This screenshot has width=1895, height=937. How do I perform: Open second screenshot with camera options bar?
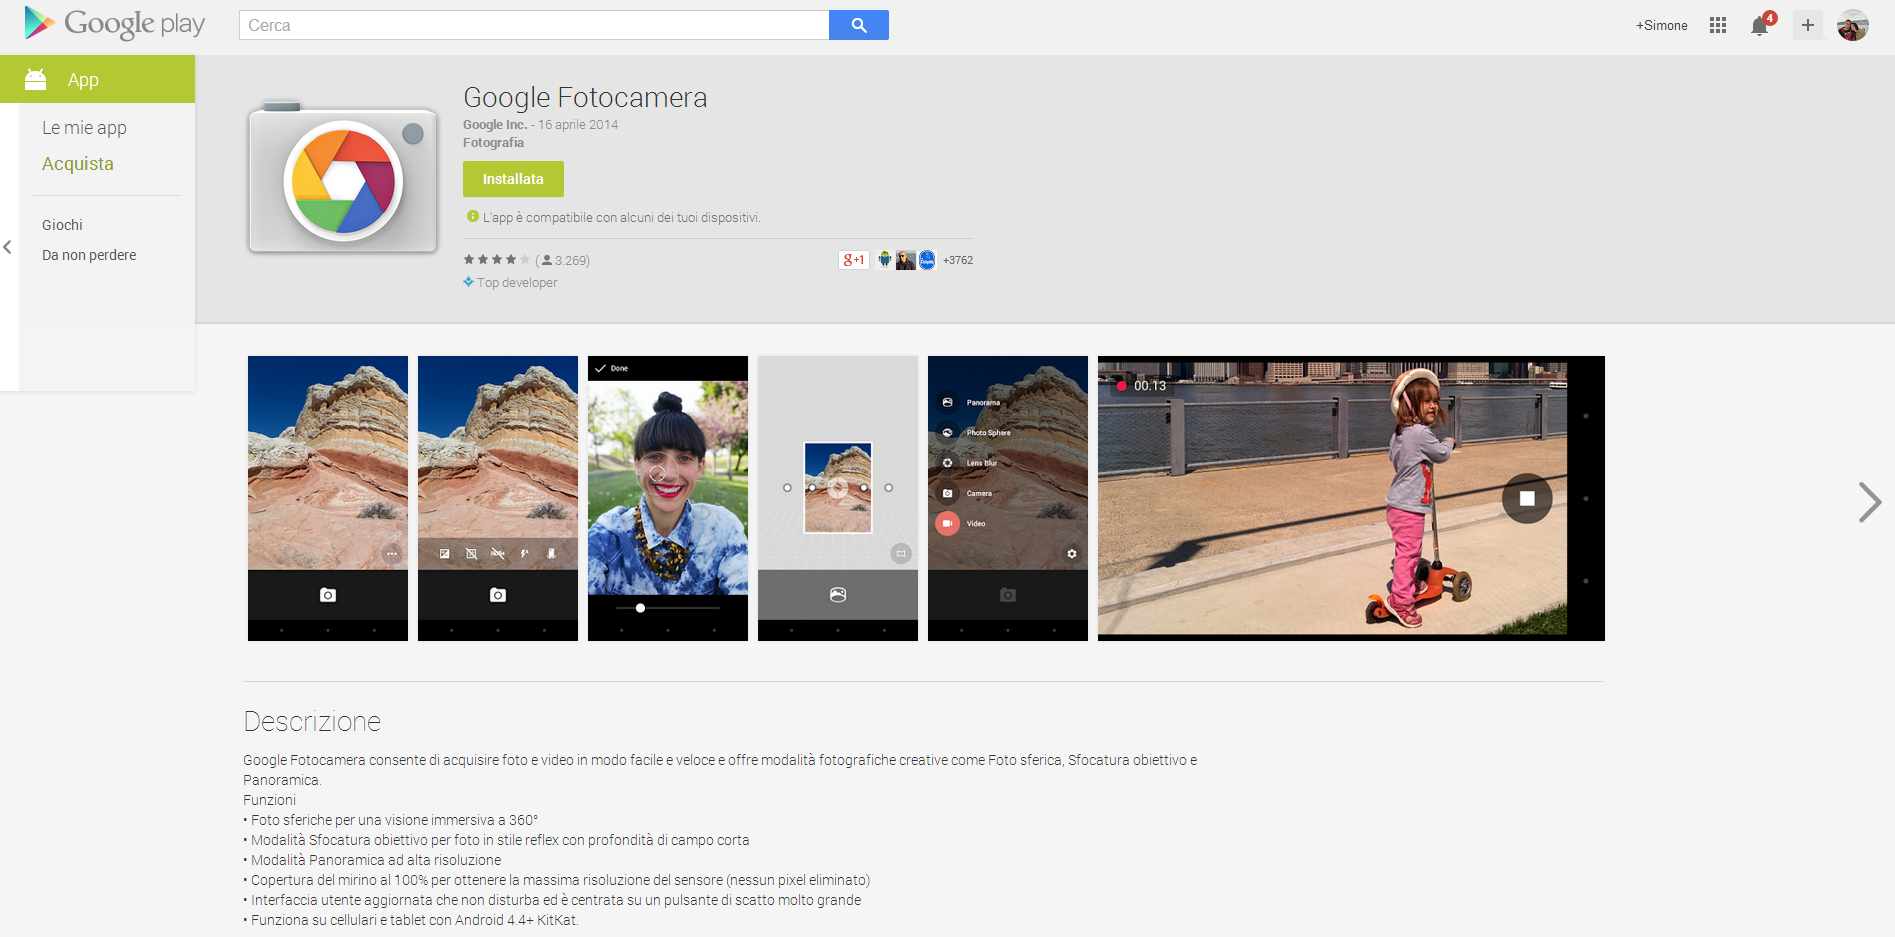[498, 498]
